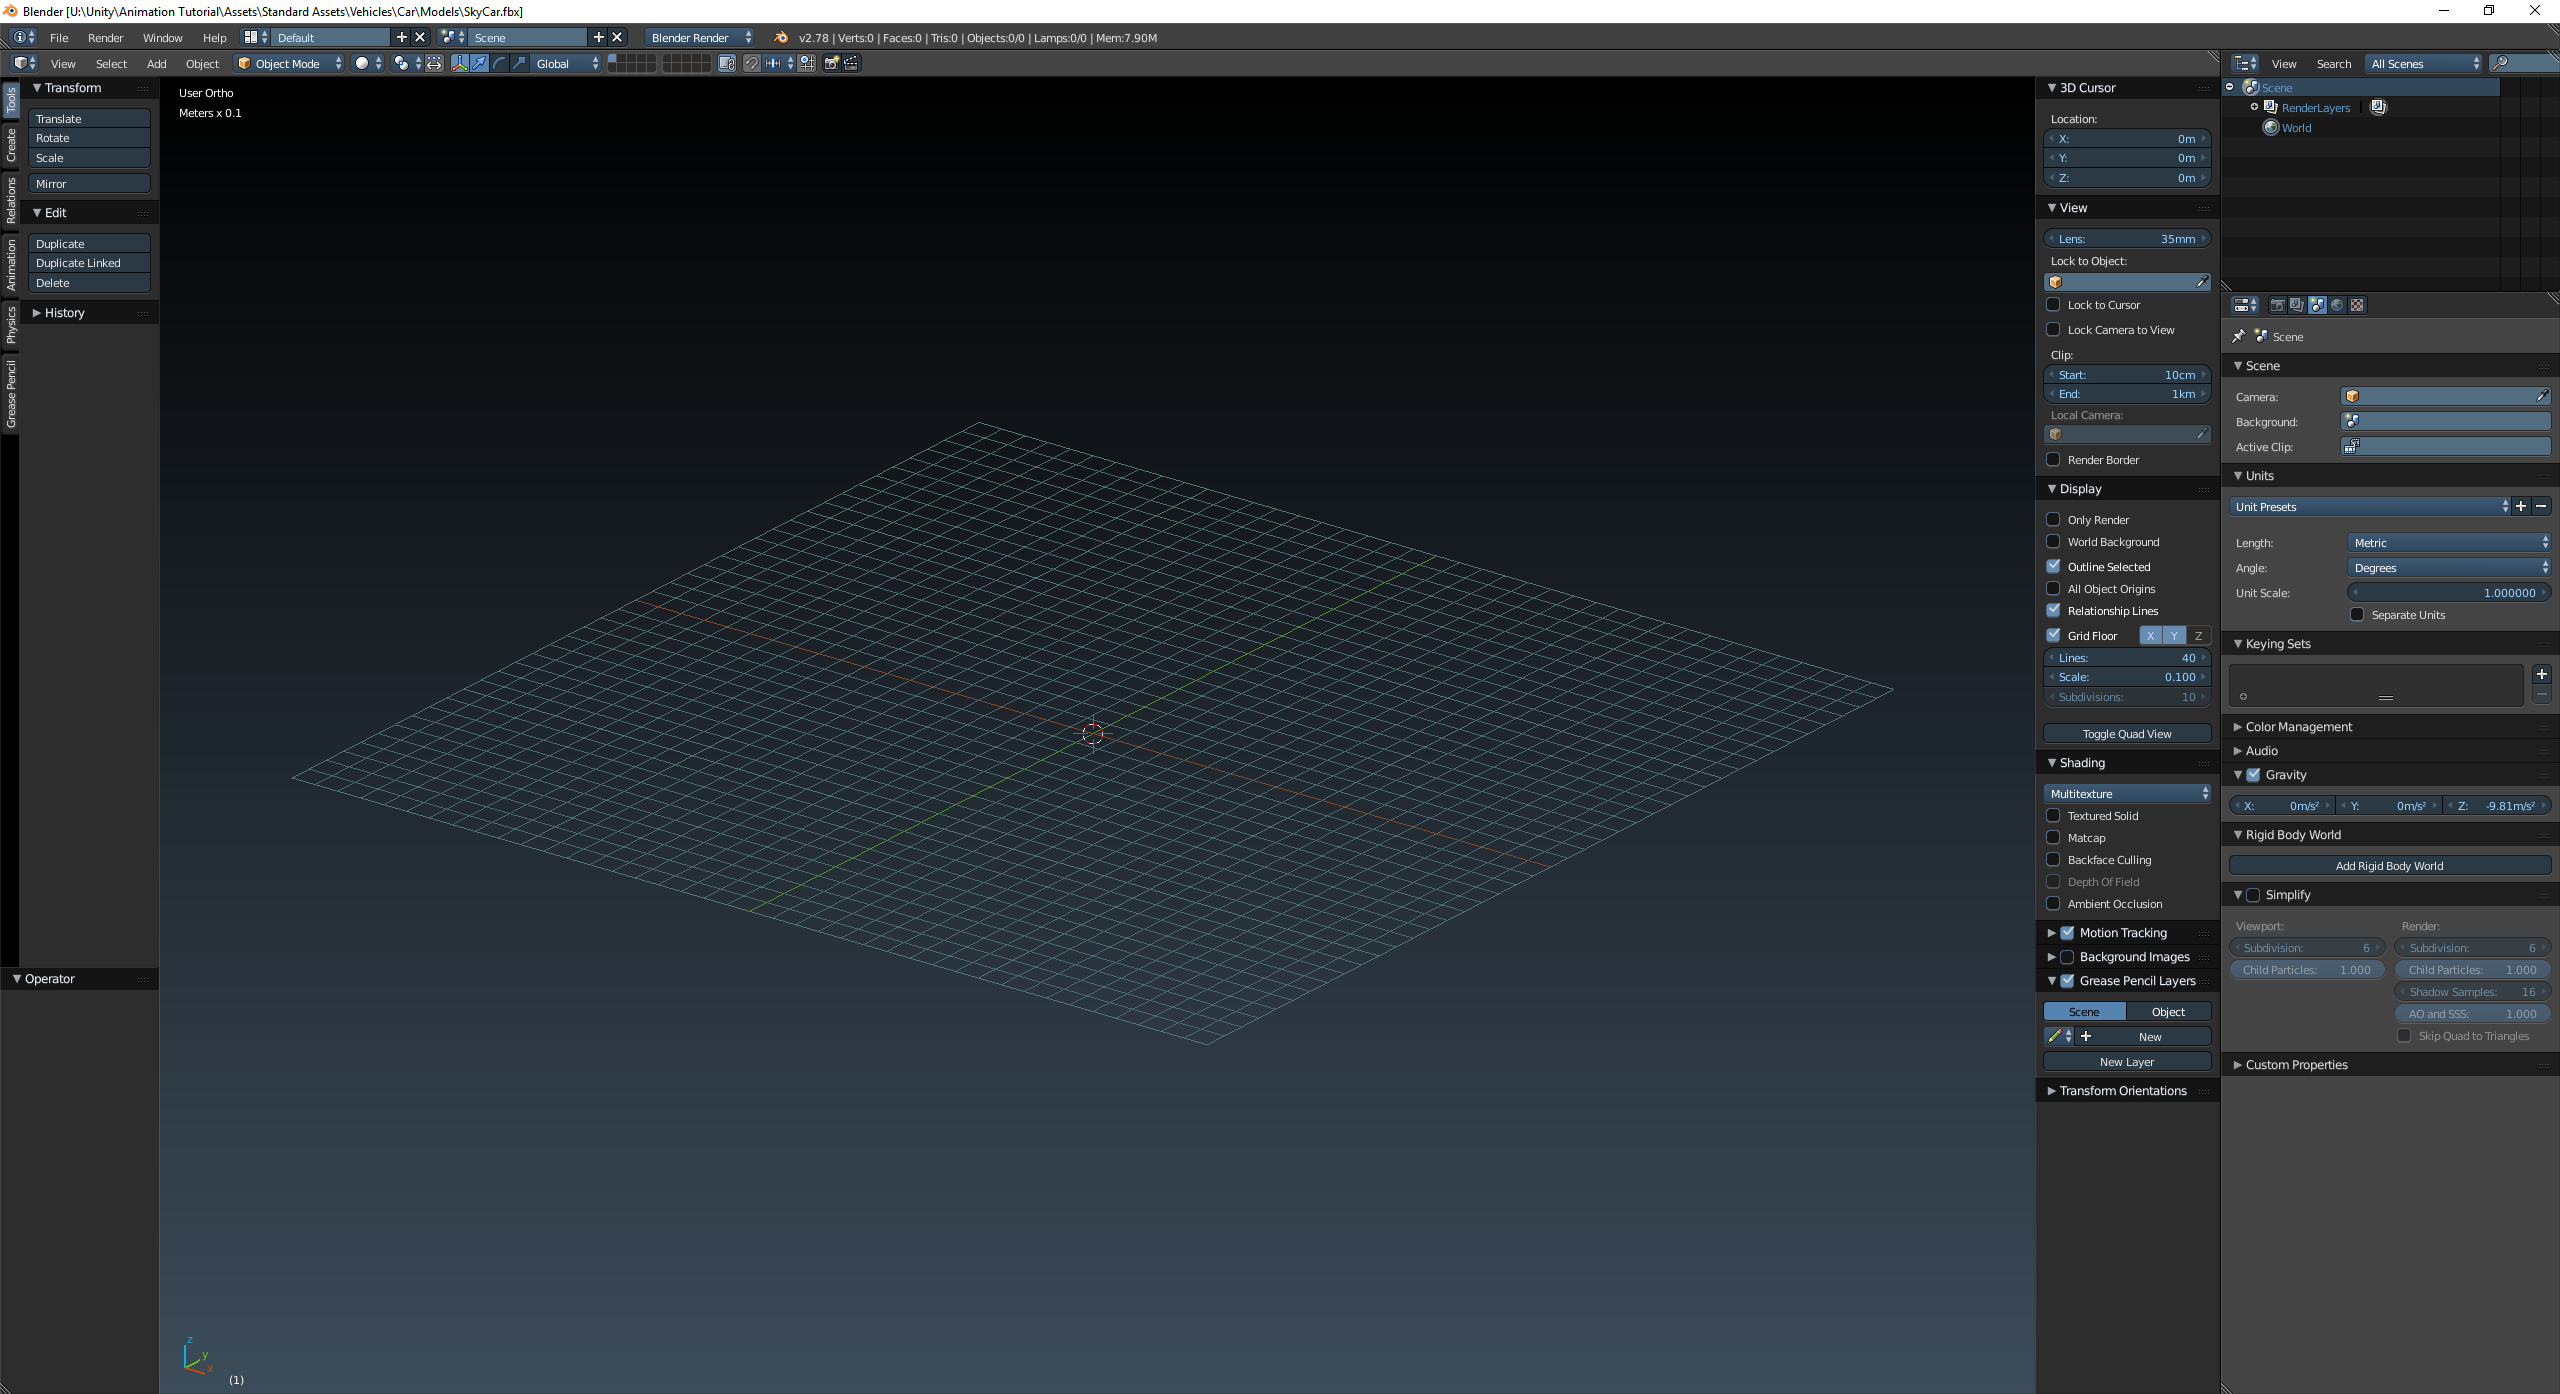Open the Metric length unit dropdown
This screenshot has width=2560, height=1394.
(x=2449, y=542)
